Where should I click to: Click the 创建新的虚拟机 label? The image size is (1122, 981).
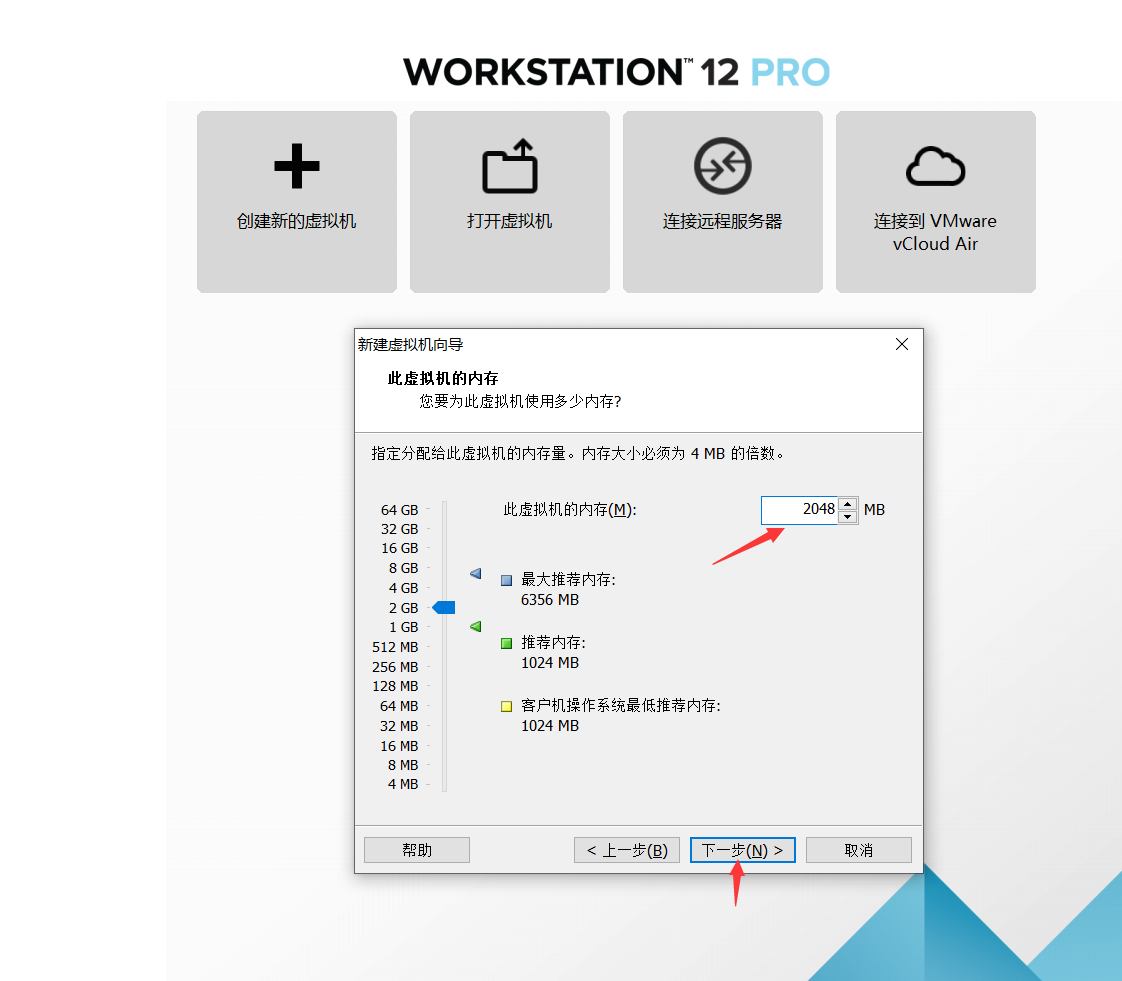pyautogui.click(x=296, y=221)
